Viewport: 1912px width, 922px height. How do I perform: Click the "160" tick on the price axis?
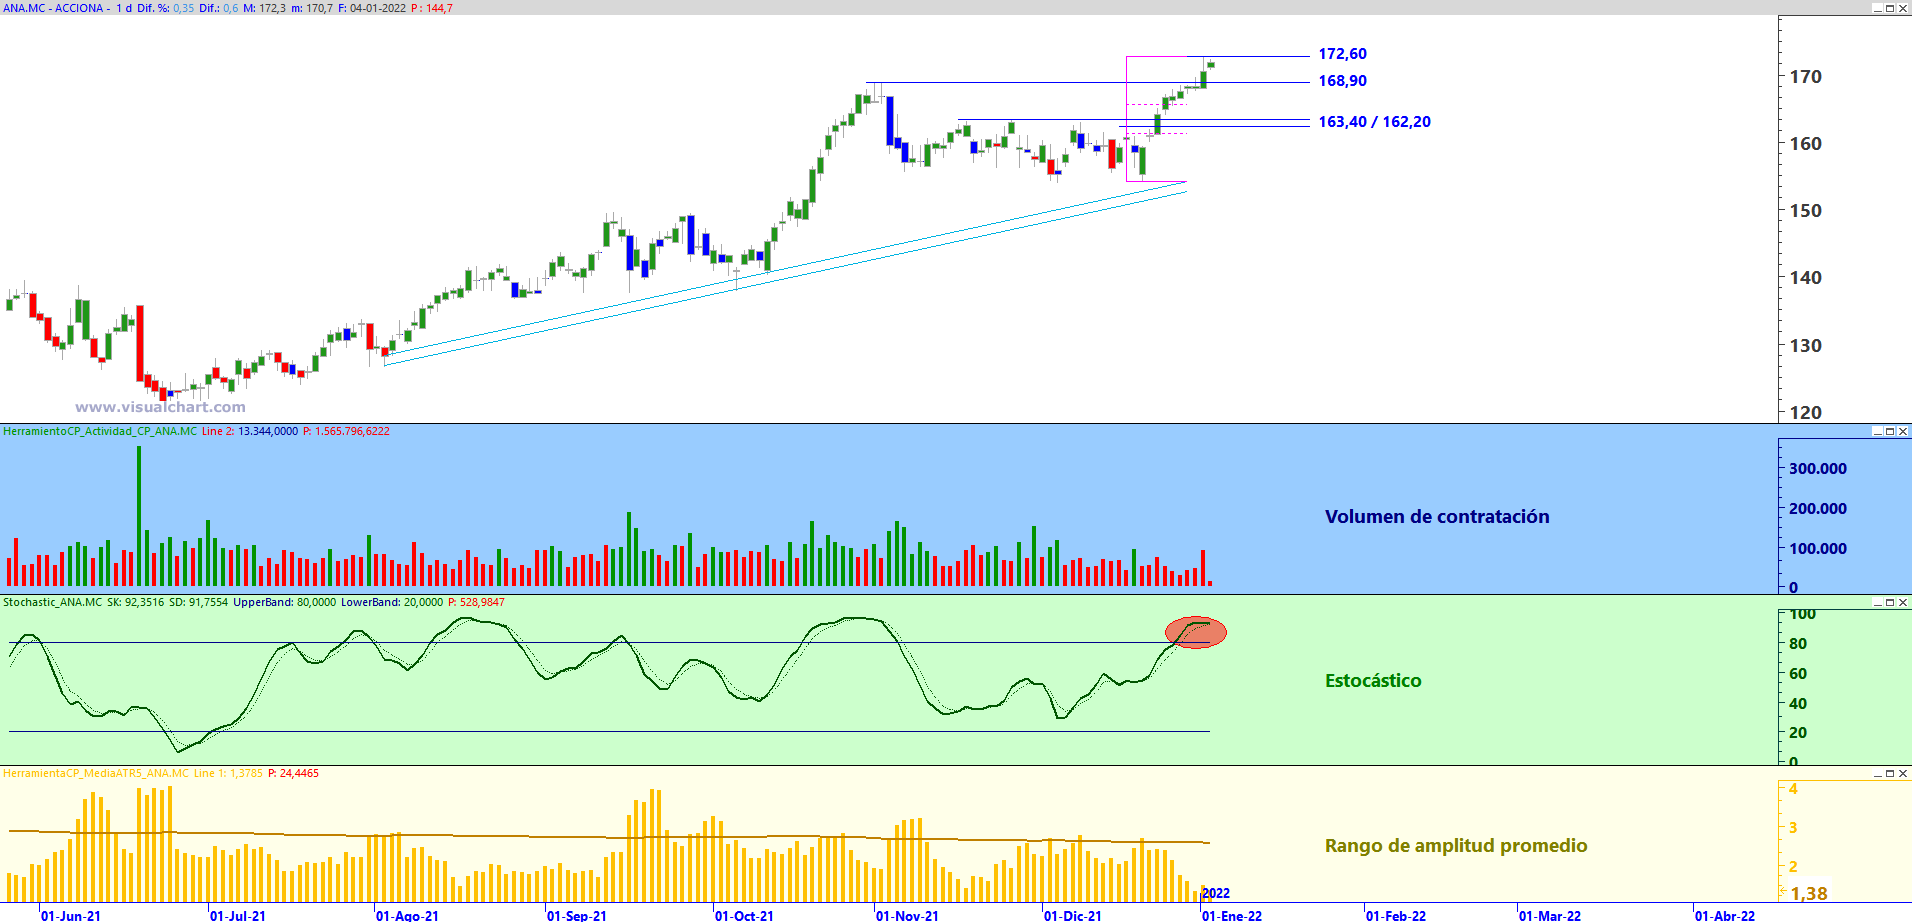click(1805, 144)
